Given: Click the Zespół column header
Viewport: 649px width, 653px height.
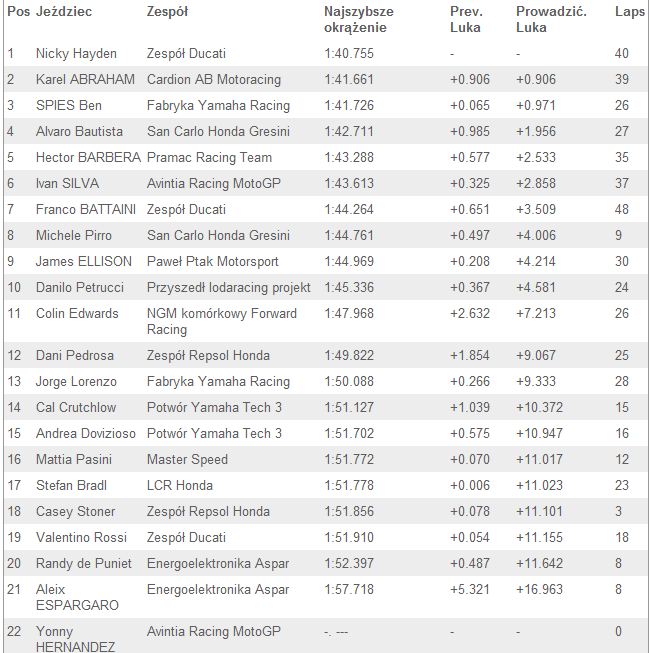Looking at the screenshot, I should coord(167,11).
